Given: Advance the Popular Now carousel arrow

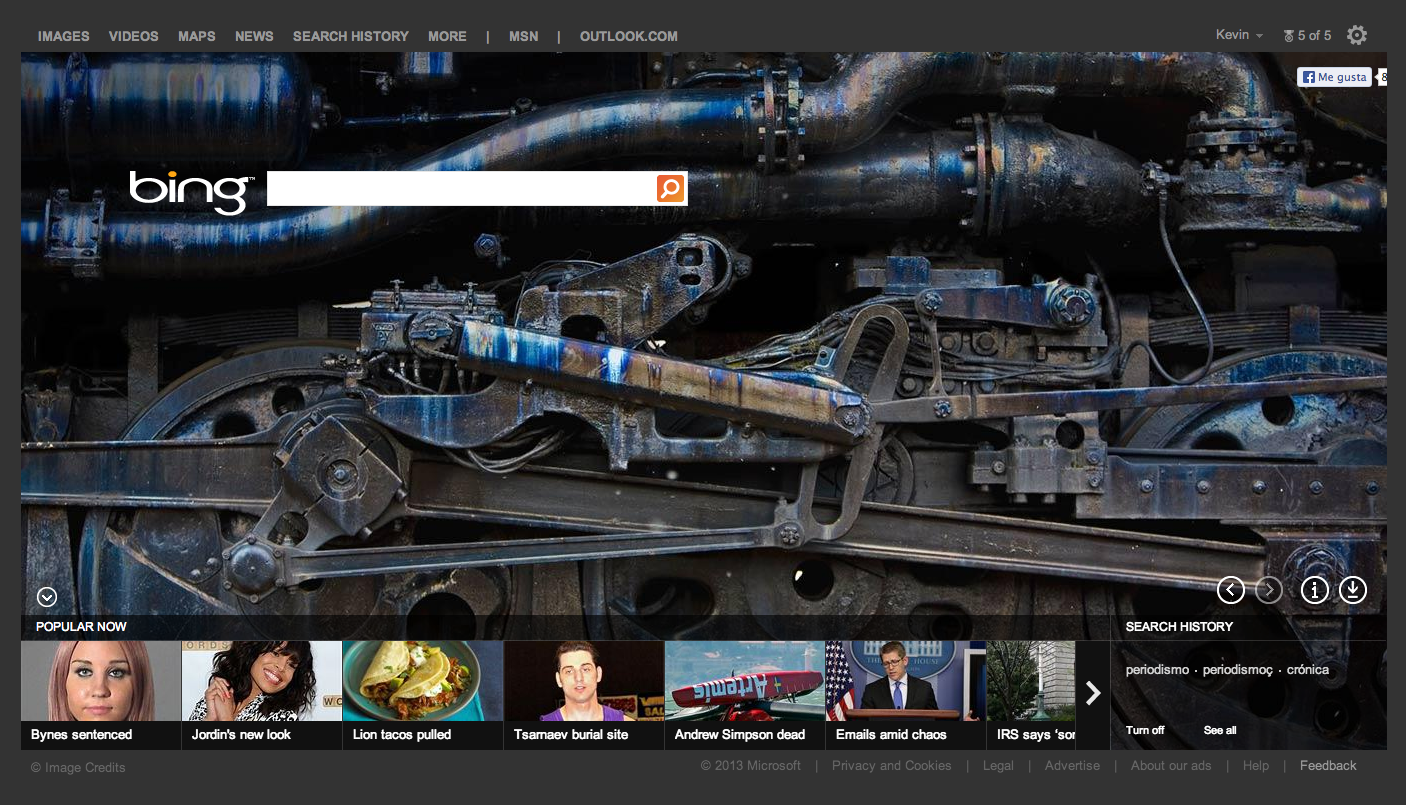Looking at the screenshot, I should (1093, 693).
